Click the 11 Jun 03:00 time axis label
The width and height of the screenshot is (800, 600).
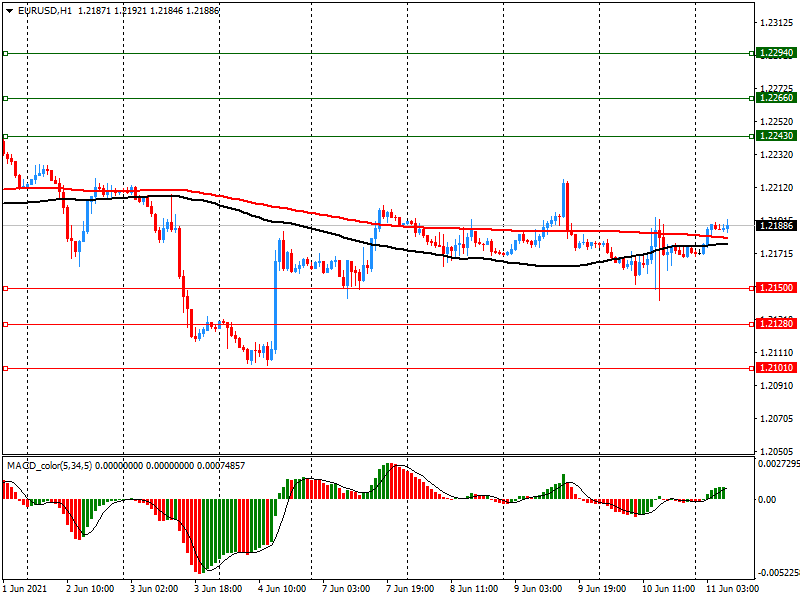click(732, 589)
